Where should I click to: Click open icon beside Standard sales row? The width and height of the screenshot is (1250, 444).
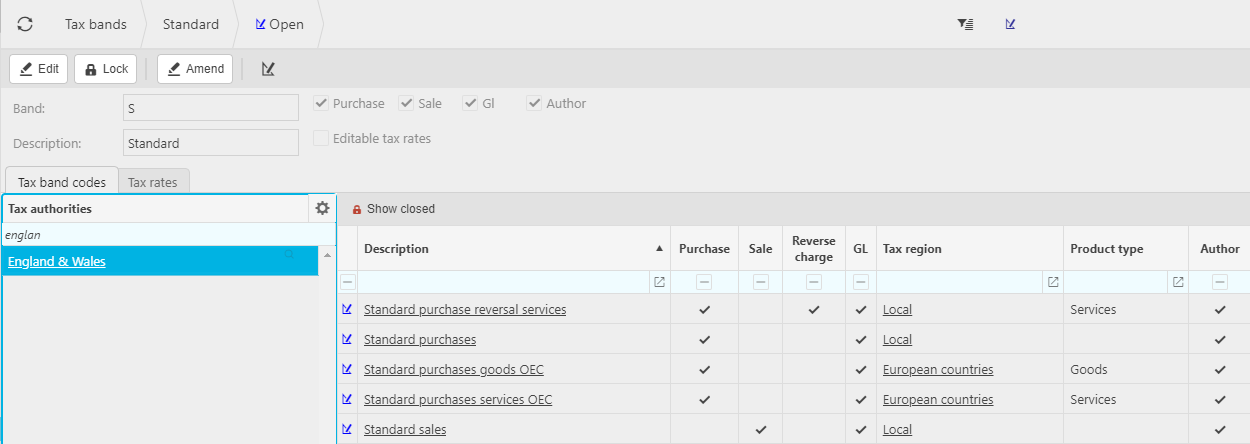coord(347,429)
